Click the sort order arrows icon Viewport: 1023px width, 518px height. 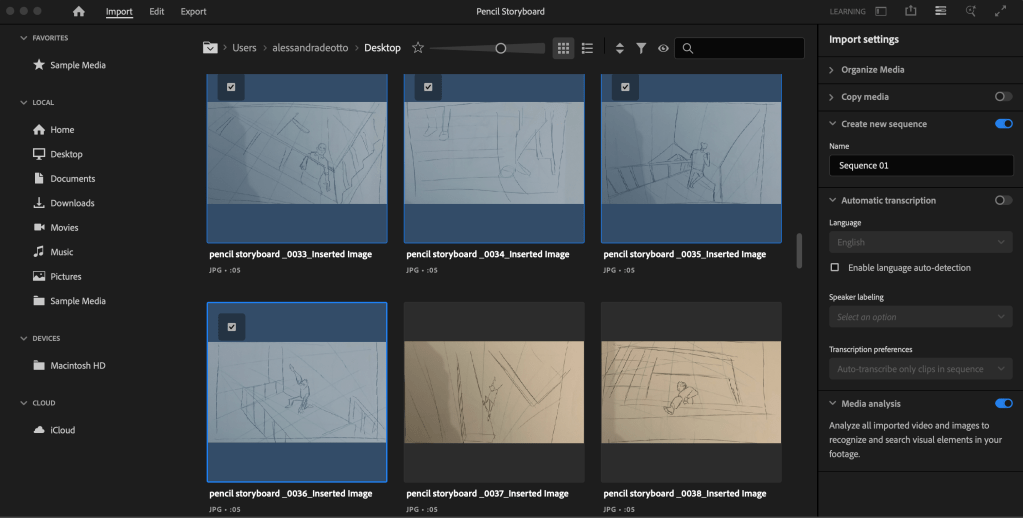[x=619, y=48]
